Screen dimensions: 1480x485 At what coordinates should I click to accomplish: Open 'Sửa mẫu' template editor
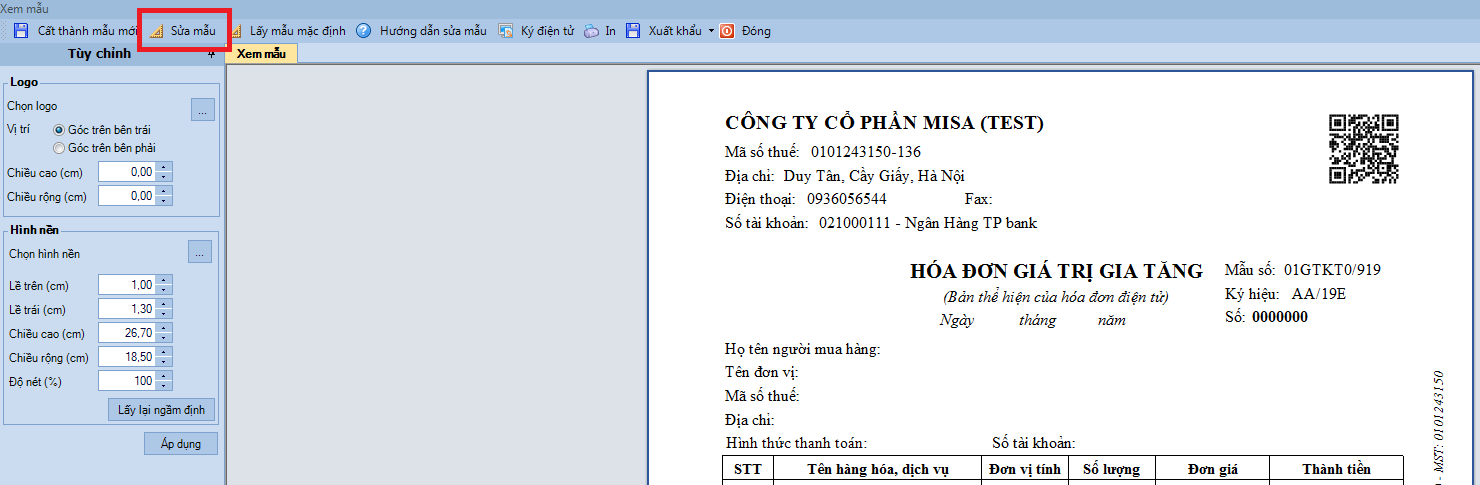click(x=183, y=31)
